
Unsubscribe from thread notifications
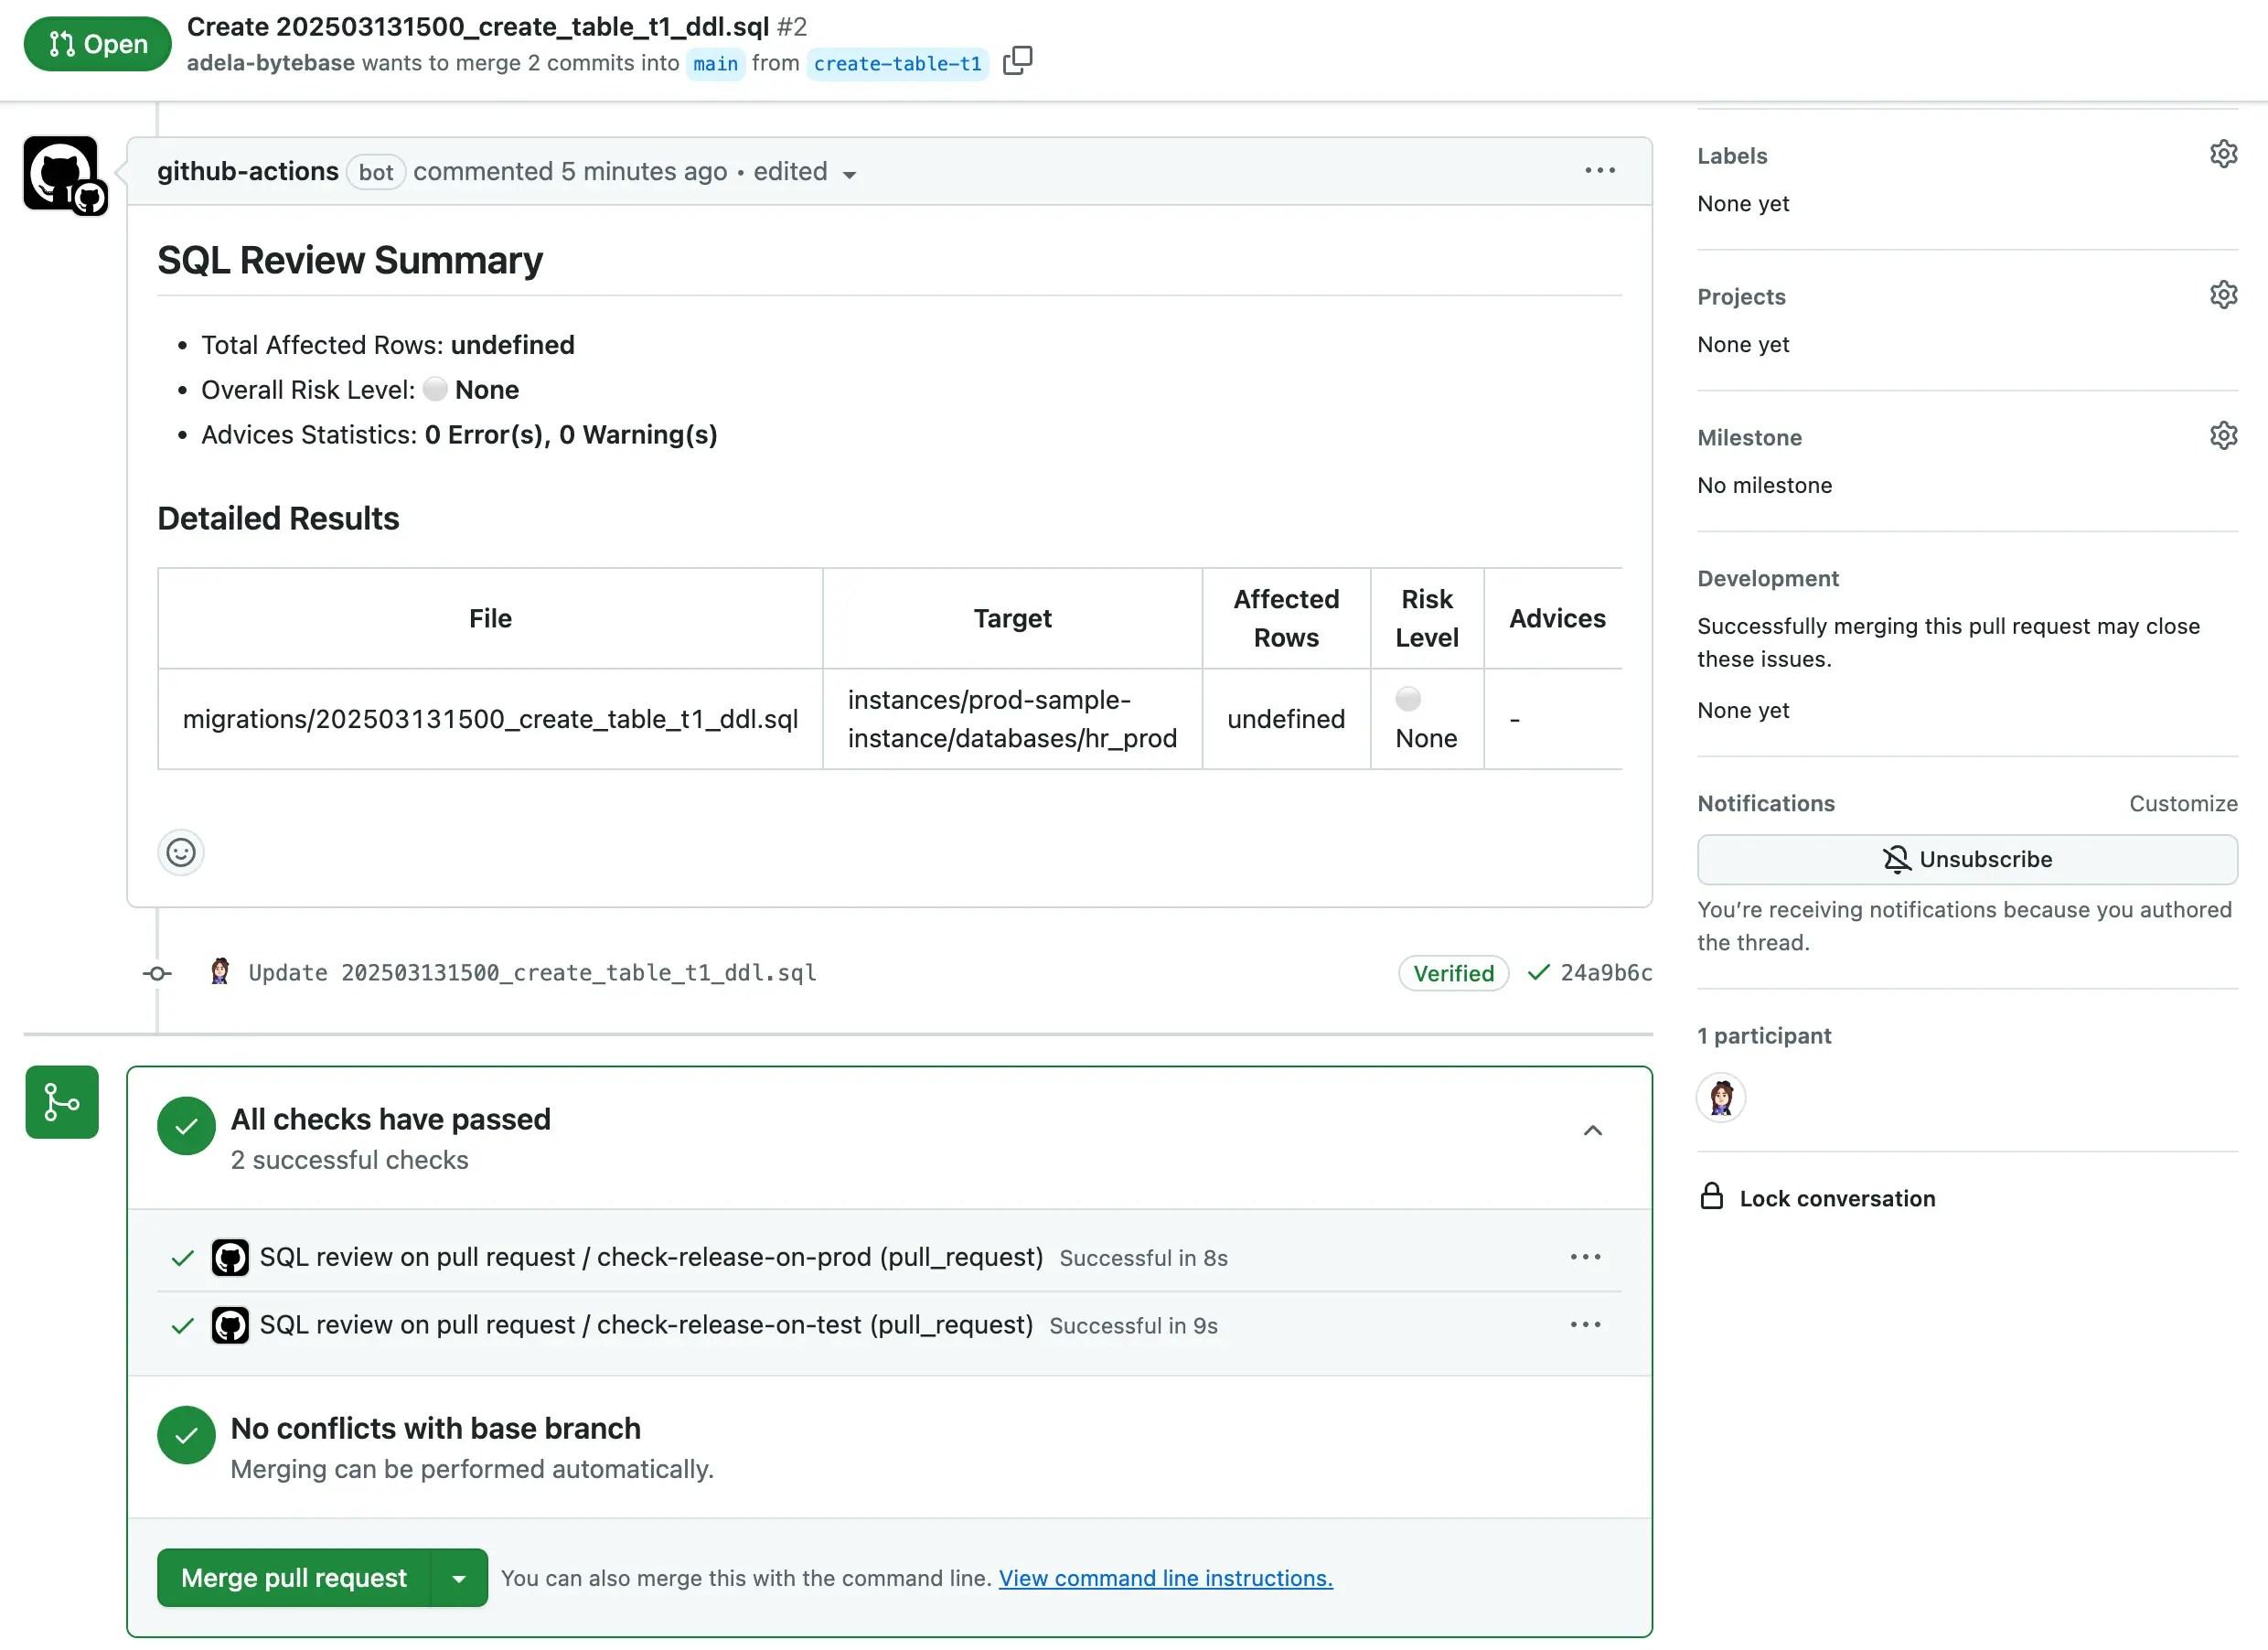(1965, 859)
